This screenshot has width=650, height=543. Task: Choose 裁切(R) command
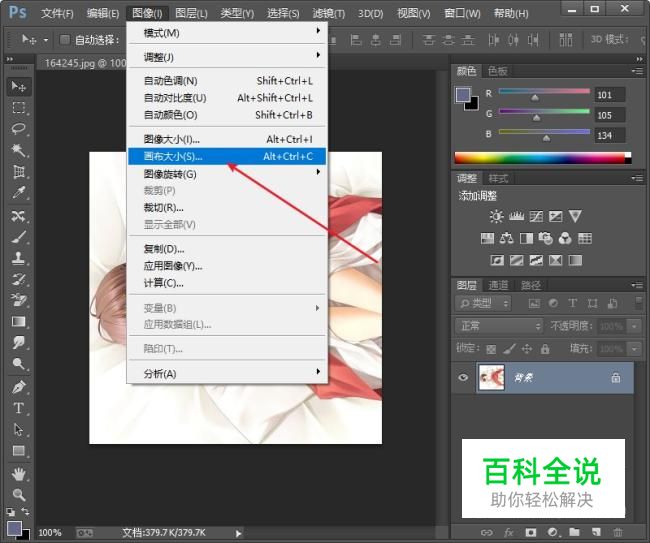226,208
